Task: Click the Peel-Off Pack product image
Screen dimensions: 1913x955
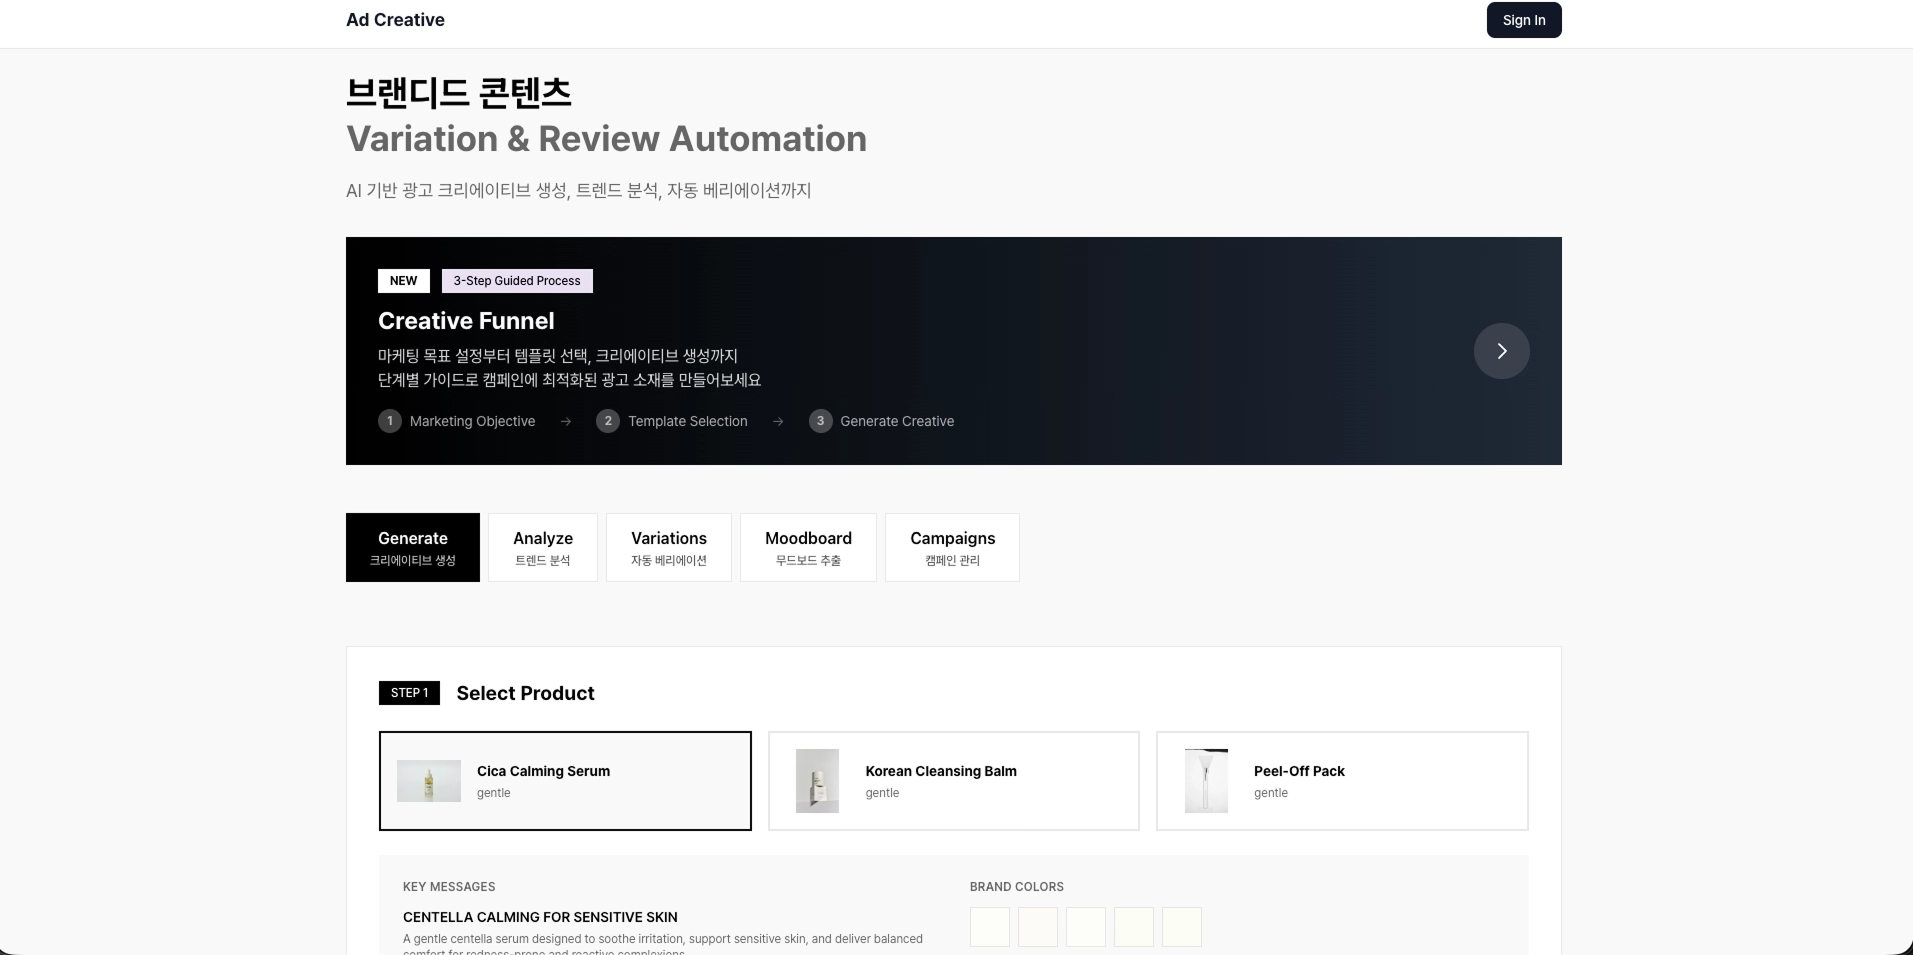Action: [1206, 781]
